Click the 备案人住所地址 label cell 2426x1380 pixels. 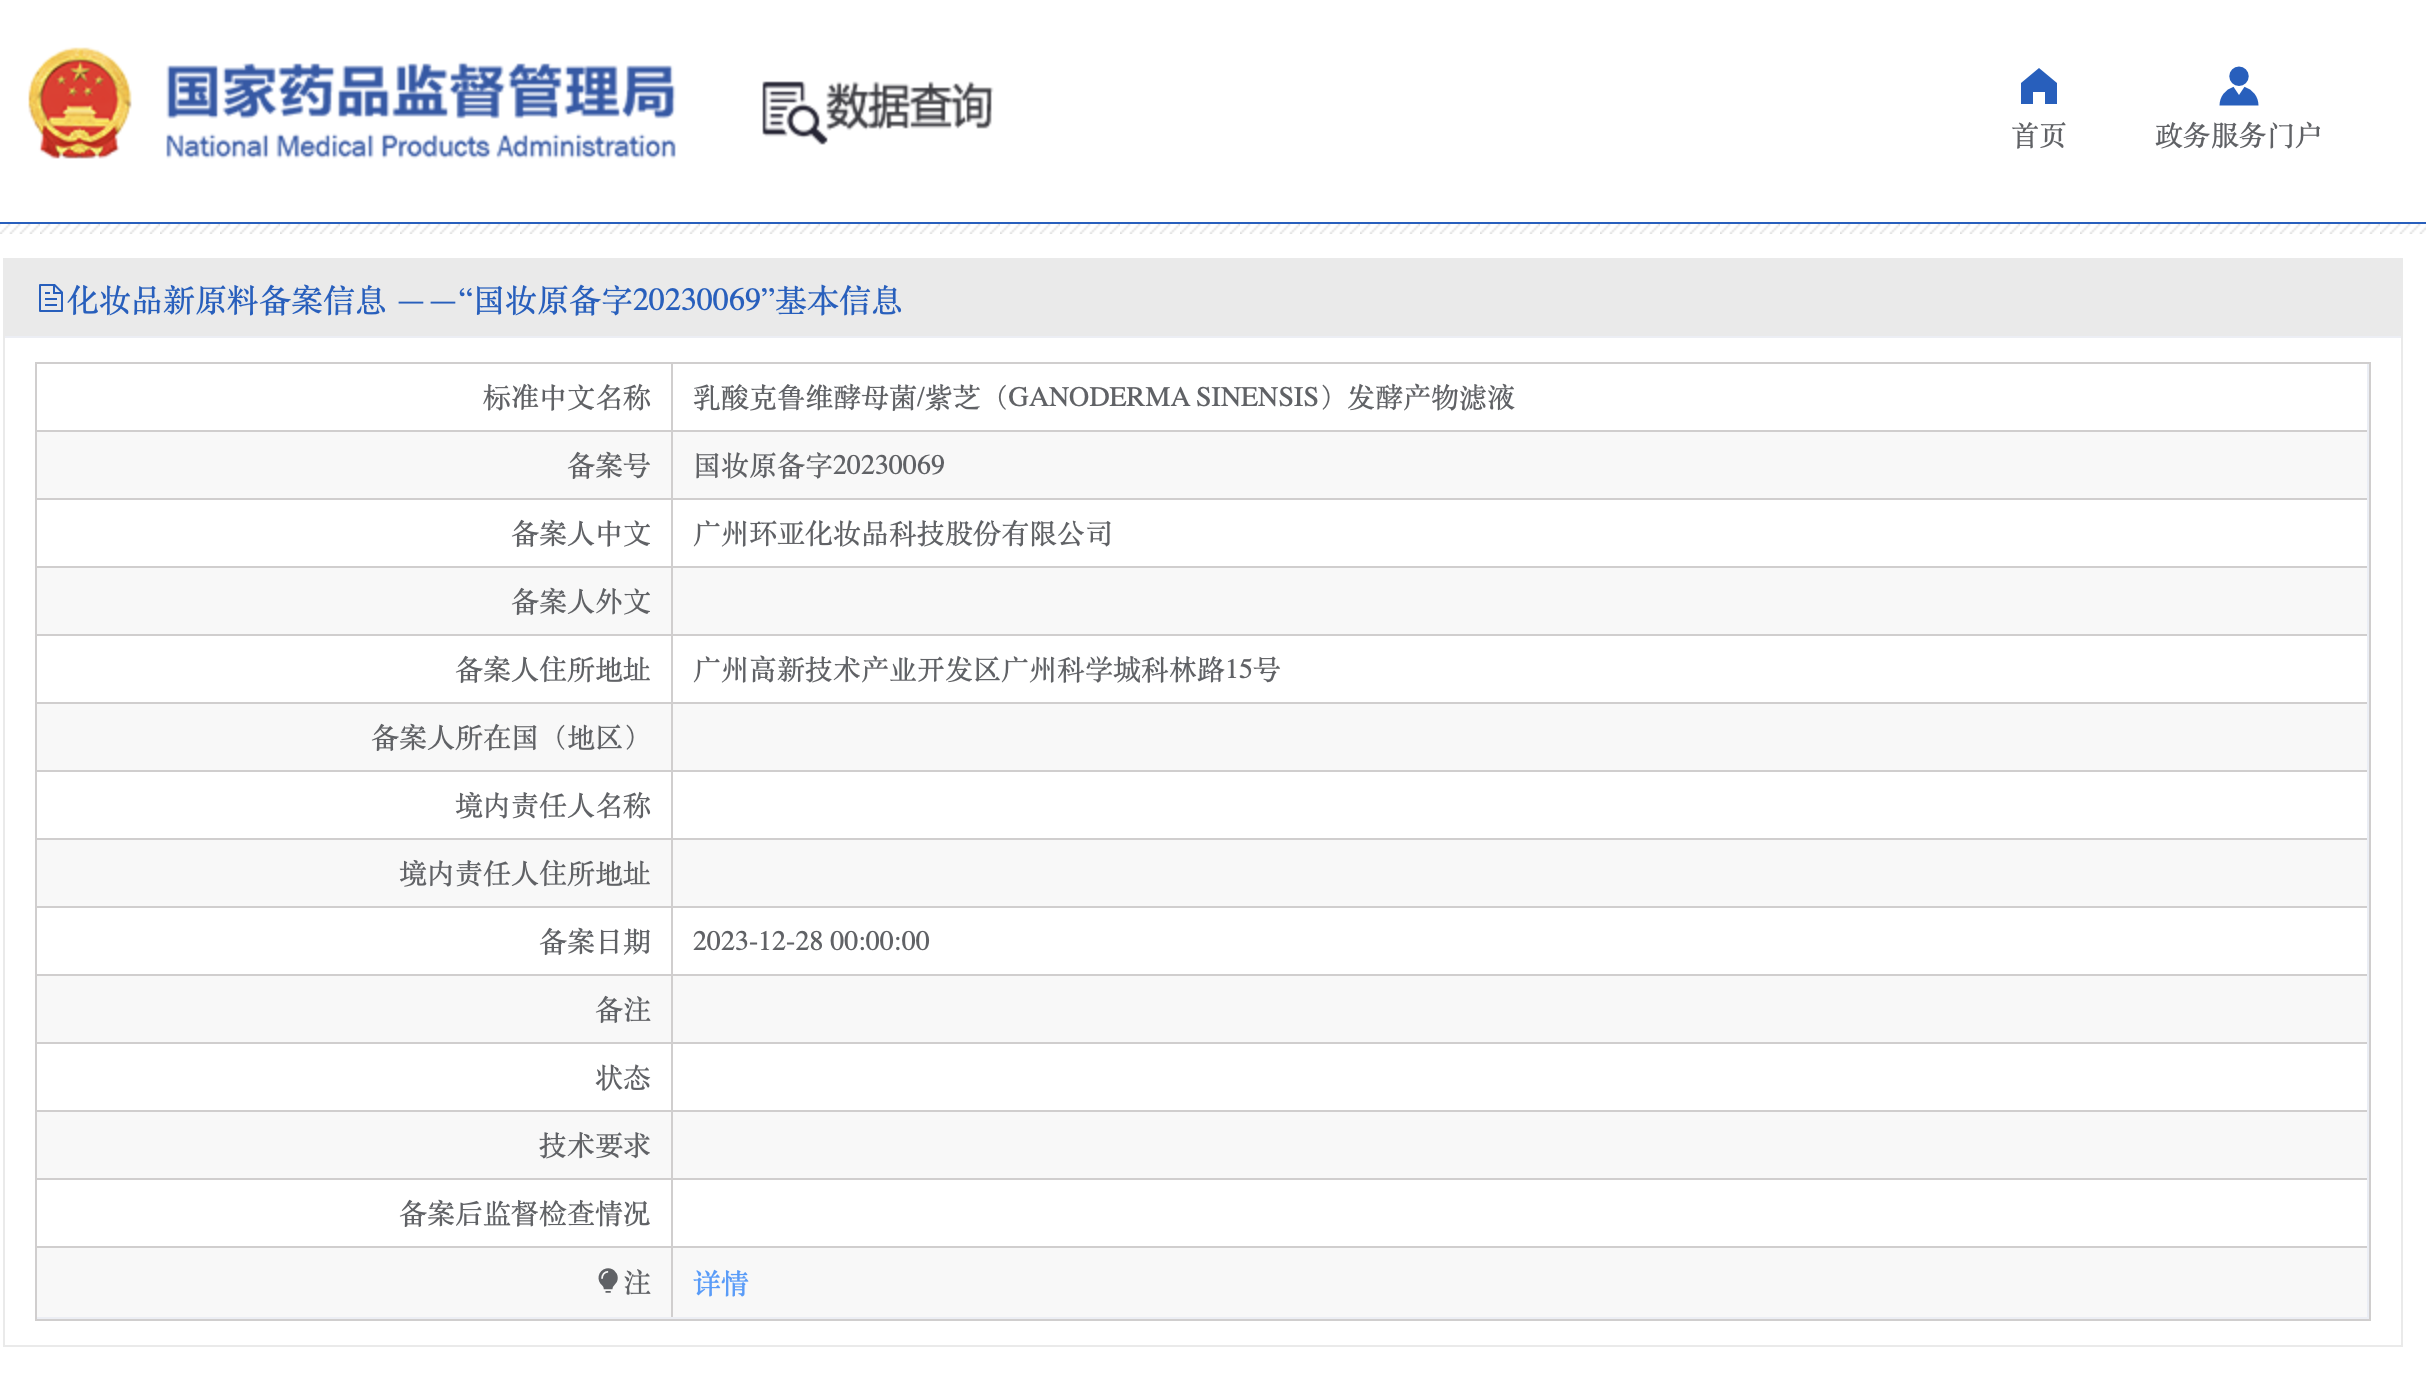[354, 670]
